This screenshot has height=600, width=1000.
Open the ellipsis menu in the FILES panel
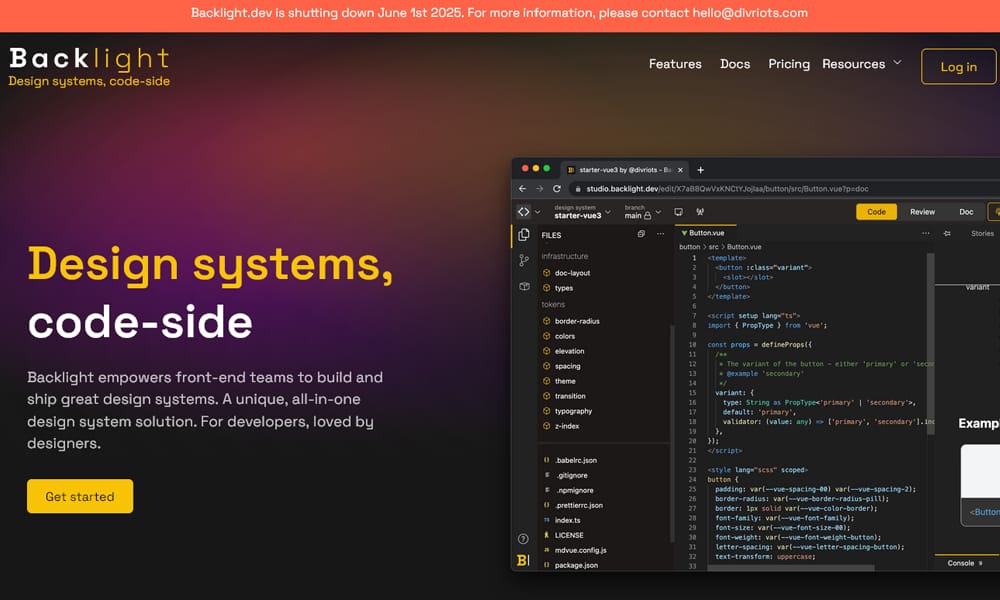click(660, 233)
